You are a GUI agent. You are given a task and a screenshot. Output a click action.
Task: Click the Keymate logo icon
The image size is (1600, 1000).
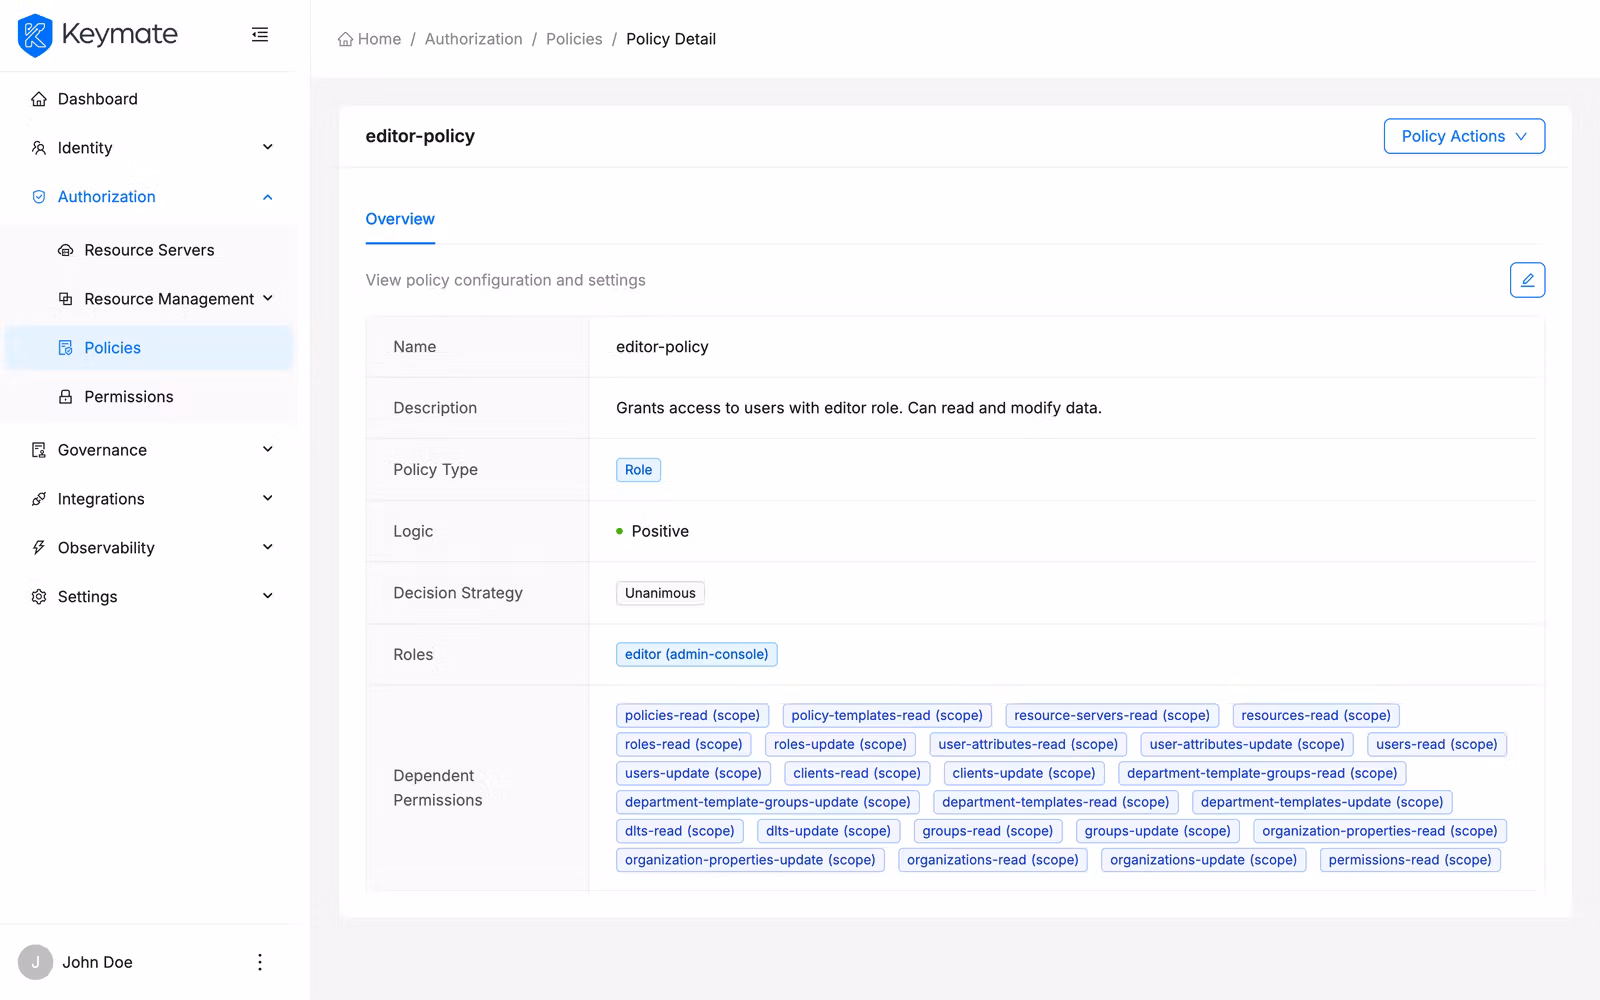pos(34,35)
